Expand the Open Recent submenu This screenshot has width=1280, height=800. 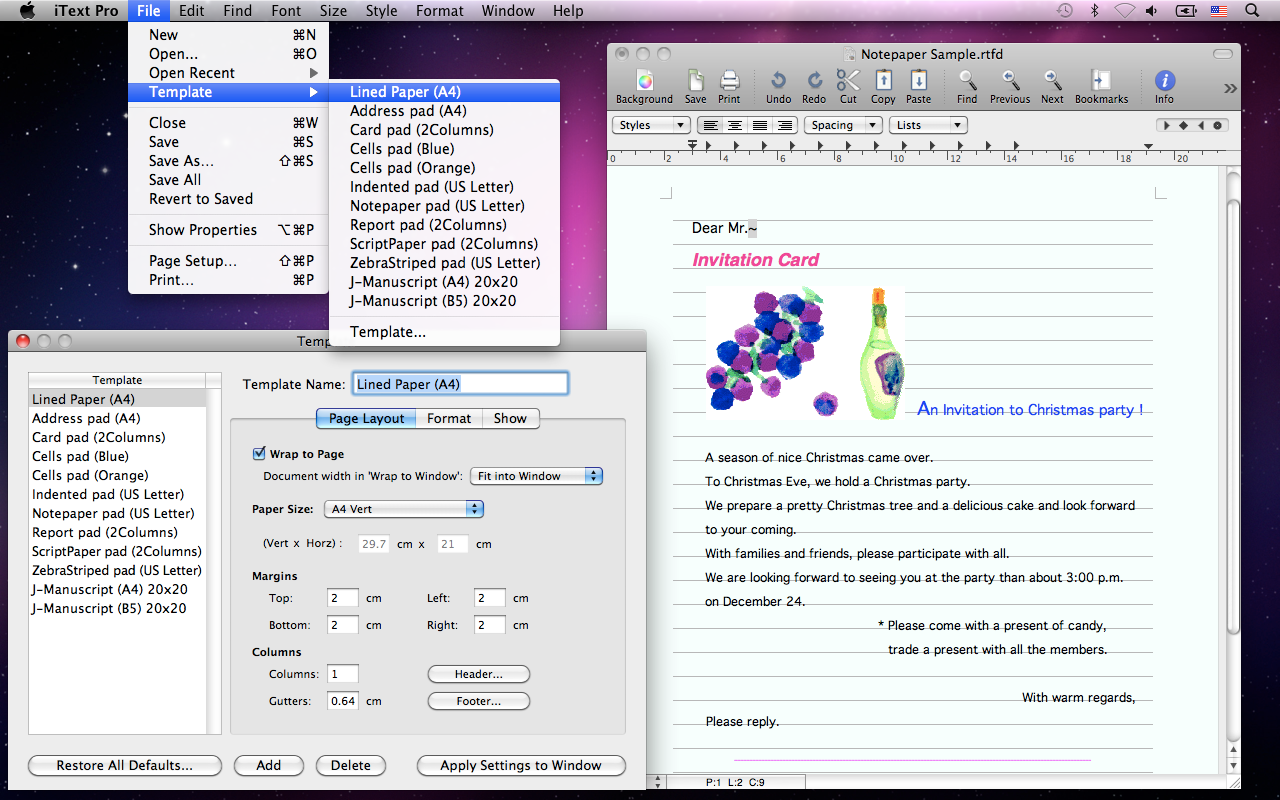click(x=228, y=73)
